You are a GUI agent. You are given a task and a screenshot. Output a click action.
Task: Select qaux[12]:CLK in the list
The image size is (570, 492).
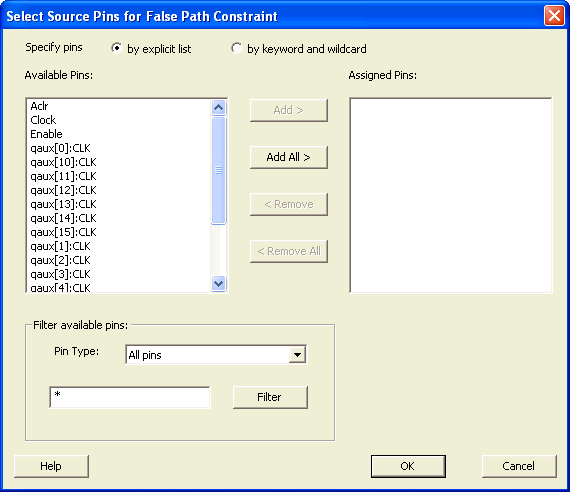pos(63,190)
